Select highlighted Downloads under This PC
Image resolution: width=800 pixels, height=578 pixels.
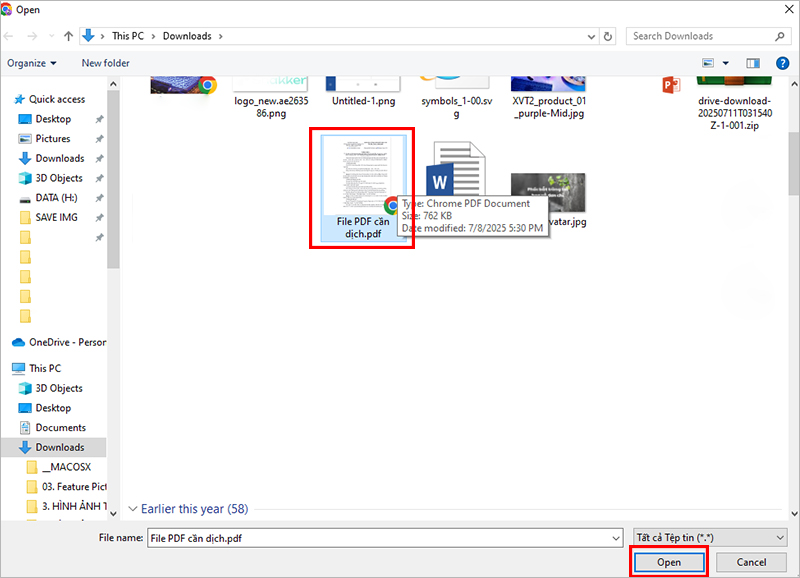pos(52,447)
